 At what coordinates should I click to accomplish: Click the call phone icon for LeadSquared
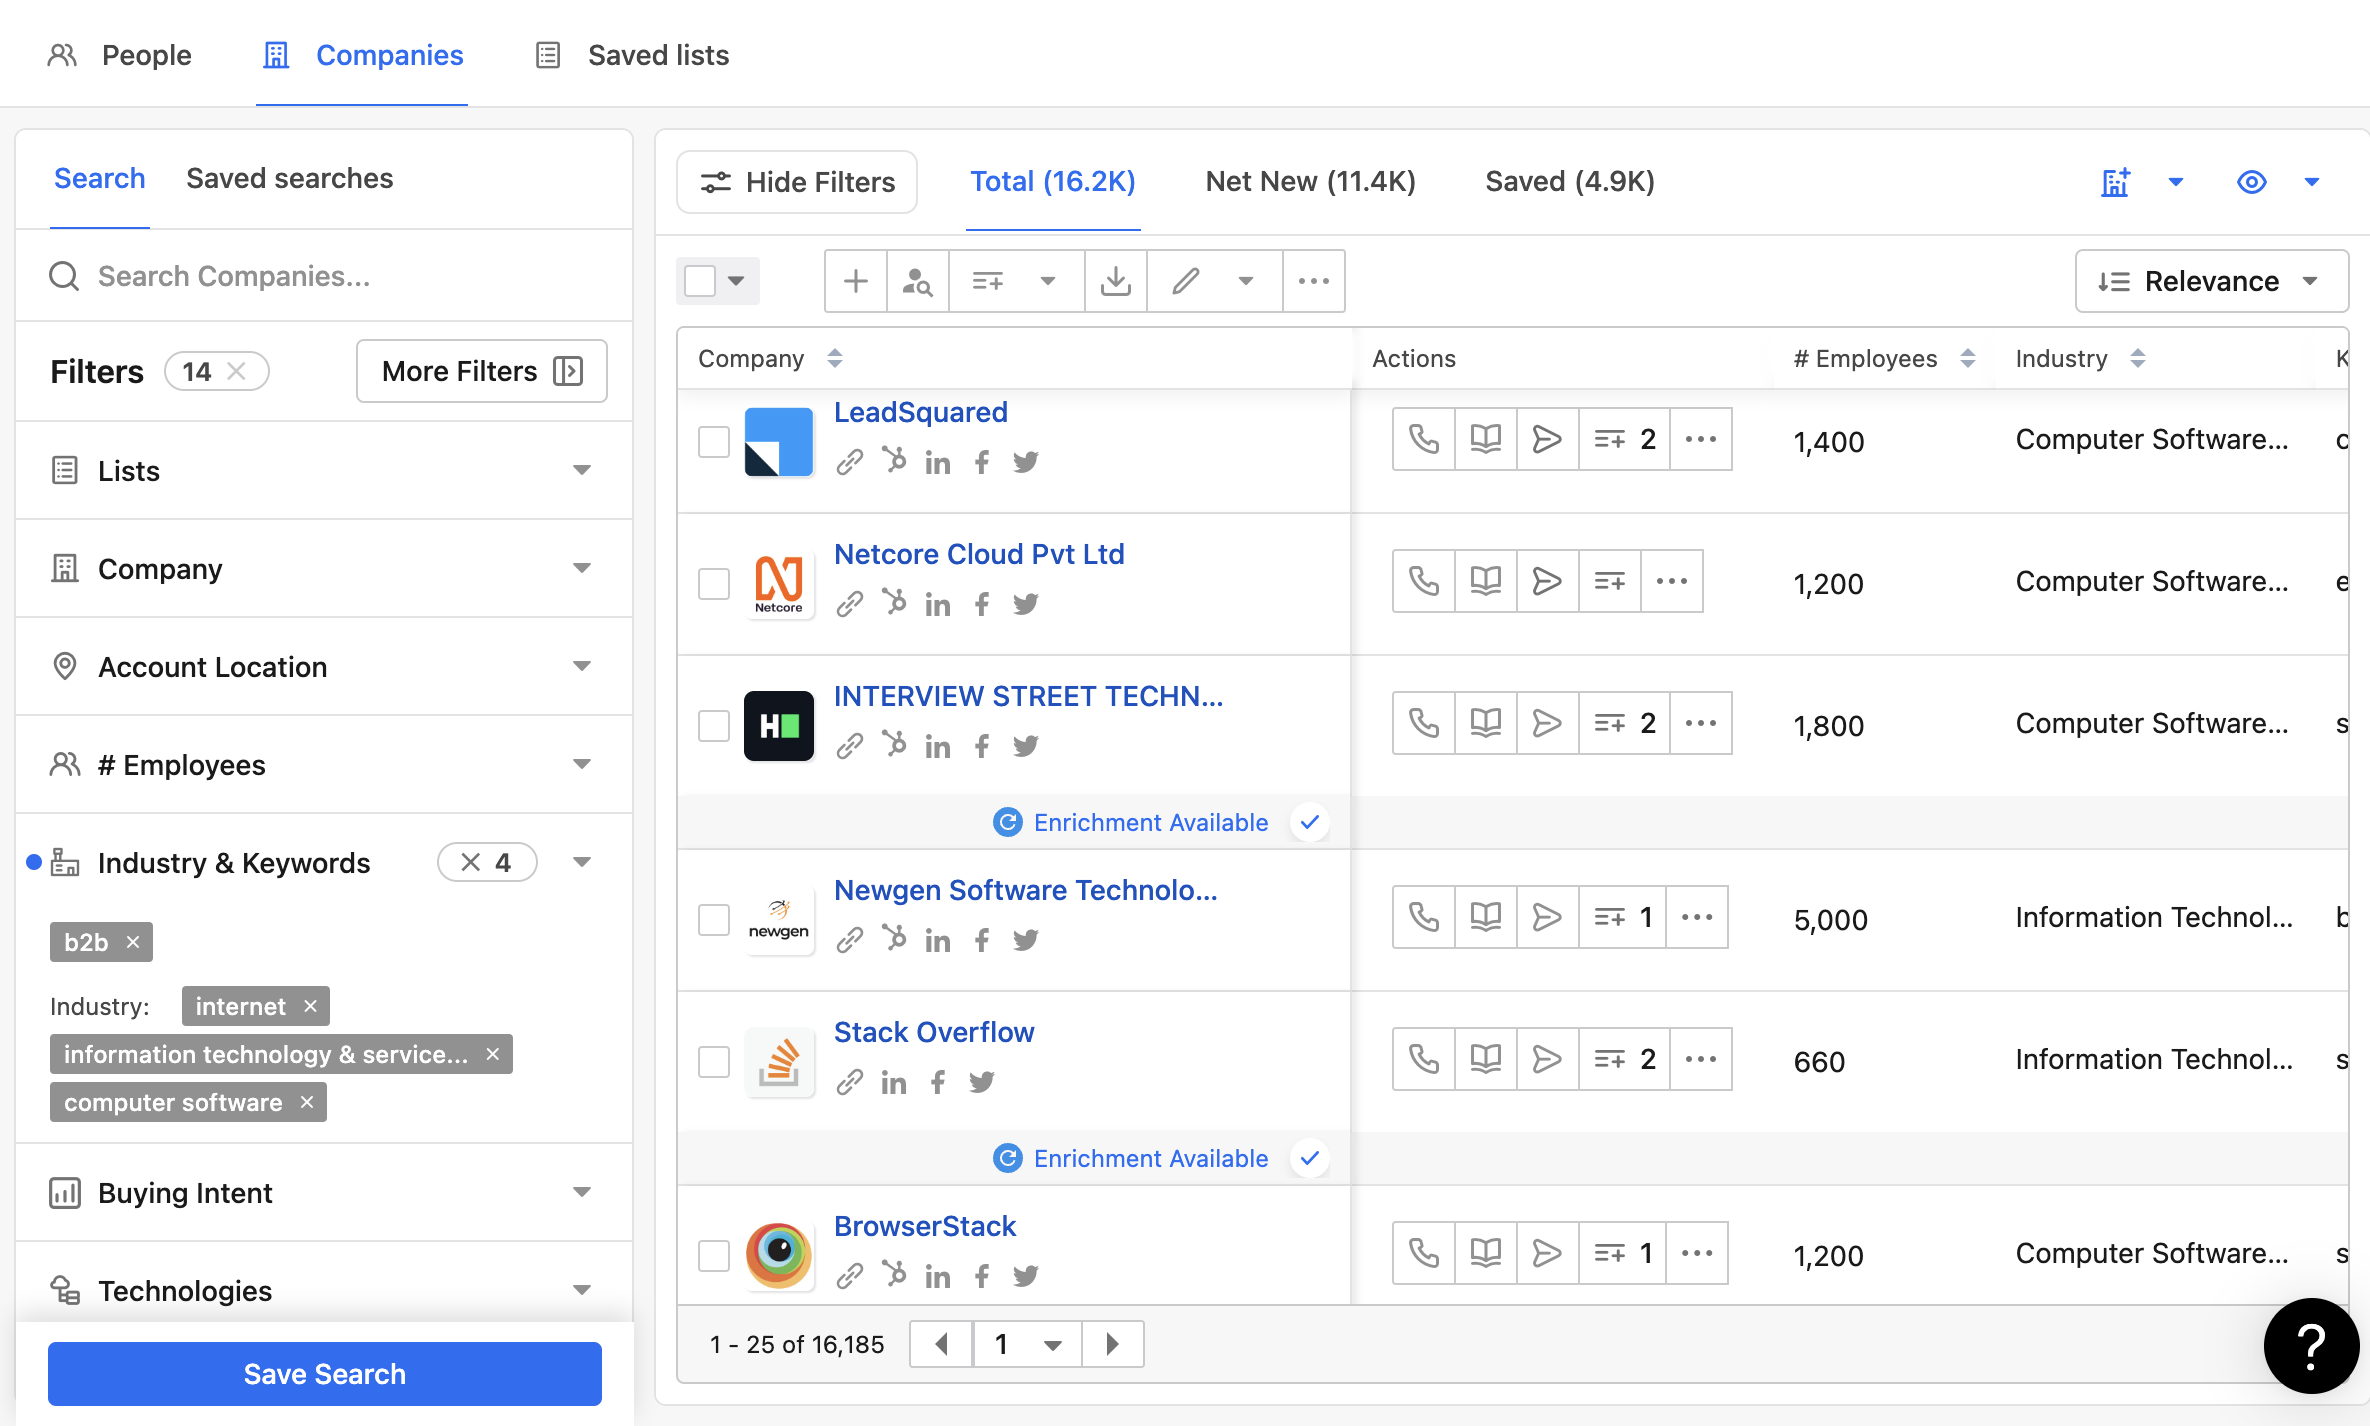(1423, 439)
